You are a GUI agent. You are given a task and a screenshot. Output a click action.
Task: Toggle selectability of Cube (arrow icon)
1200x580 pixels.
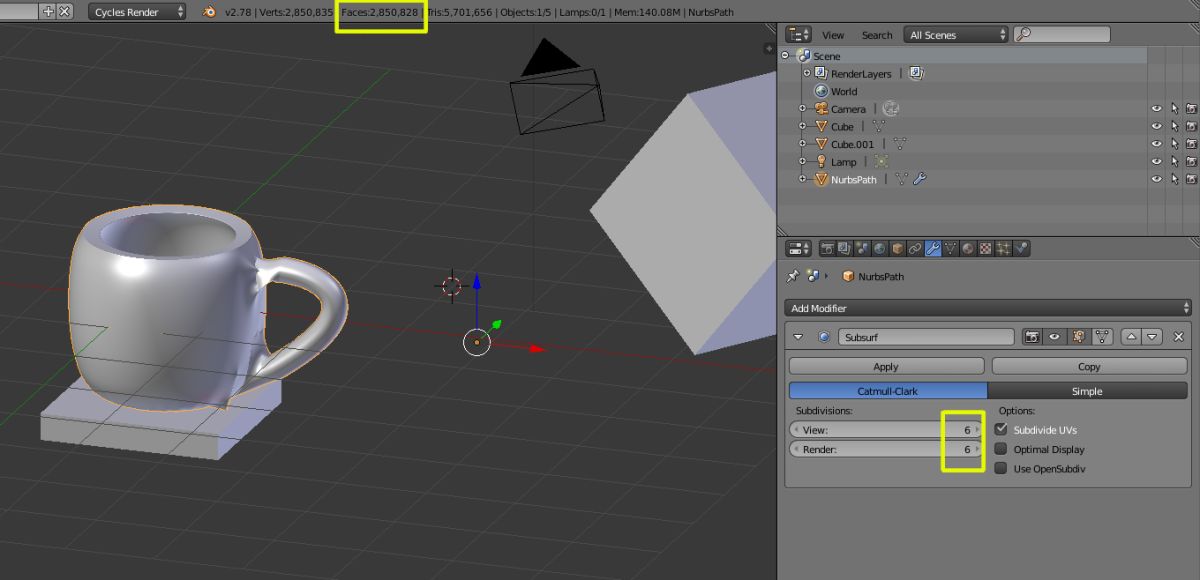pos(1174,127)
